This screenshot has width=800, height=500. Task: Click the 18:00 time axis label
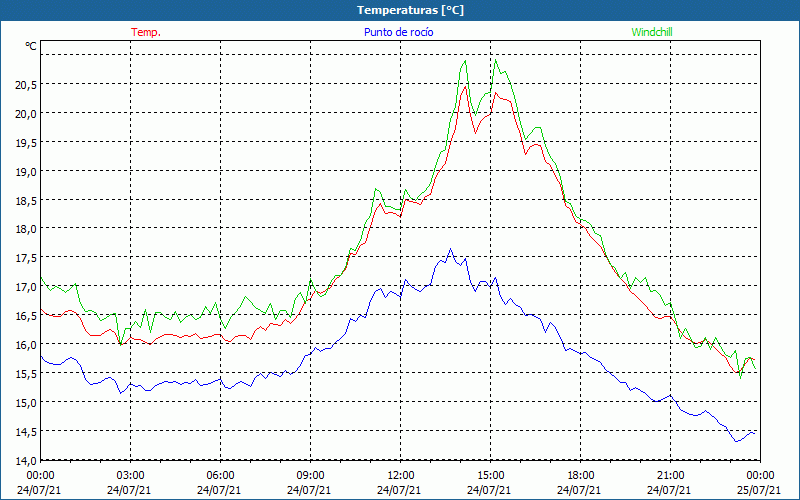pyautogui.click(x=581, y=476)
